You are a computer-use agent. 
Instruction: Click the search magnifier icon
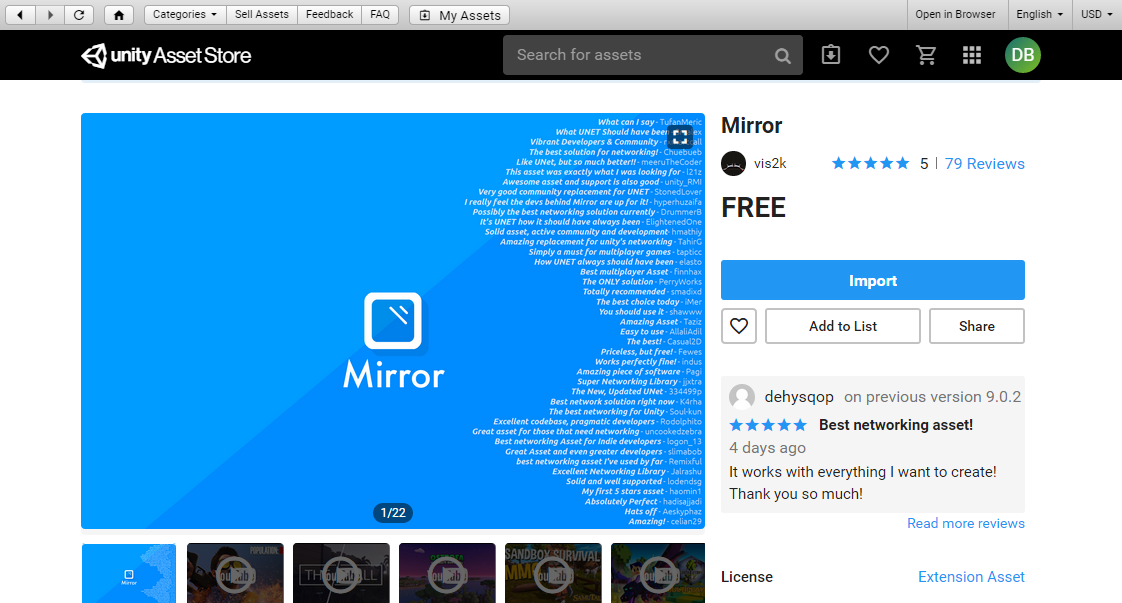coord(783,56)
